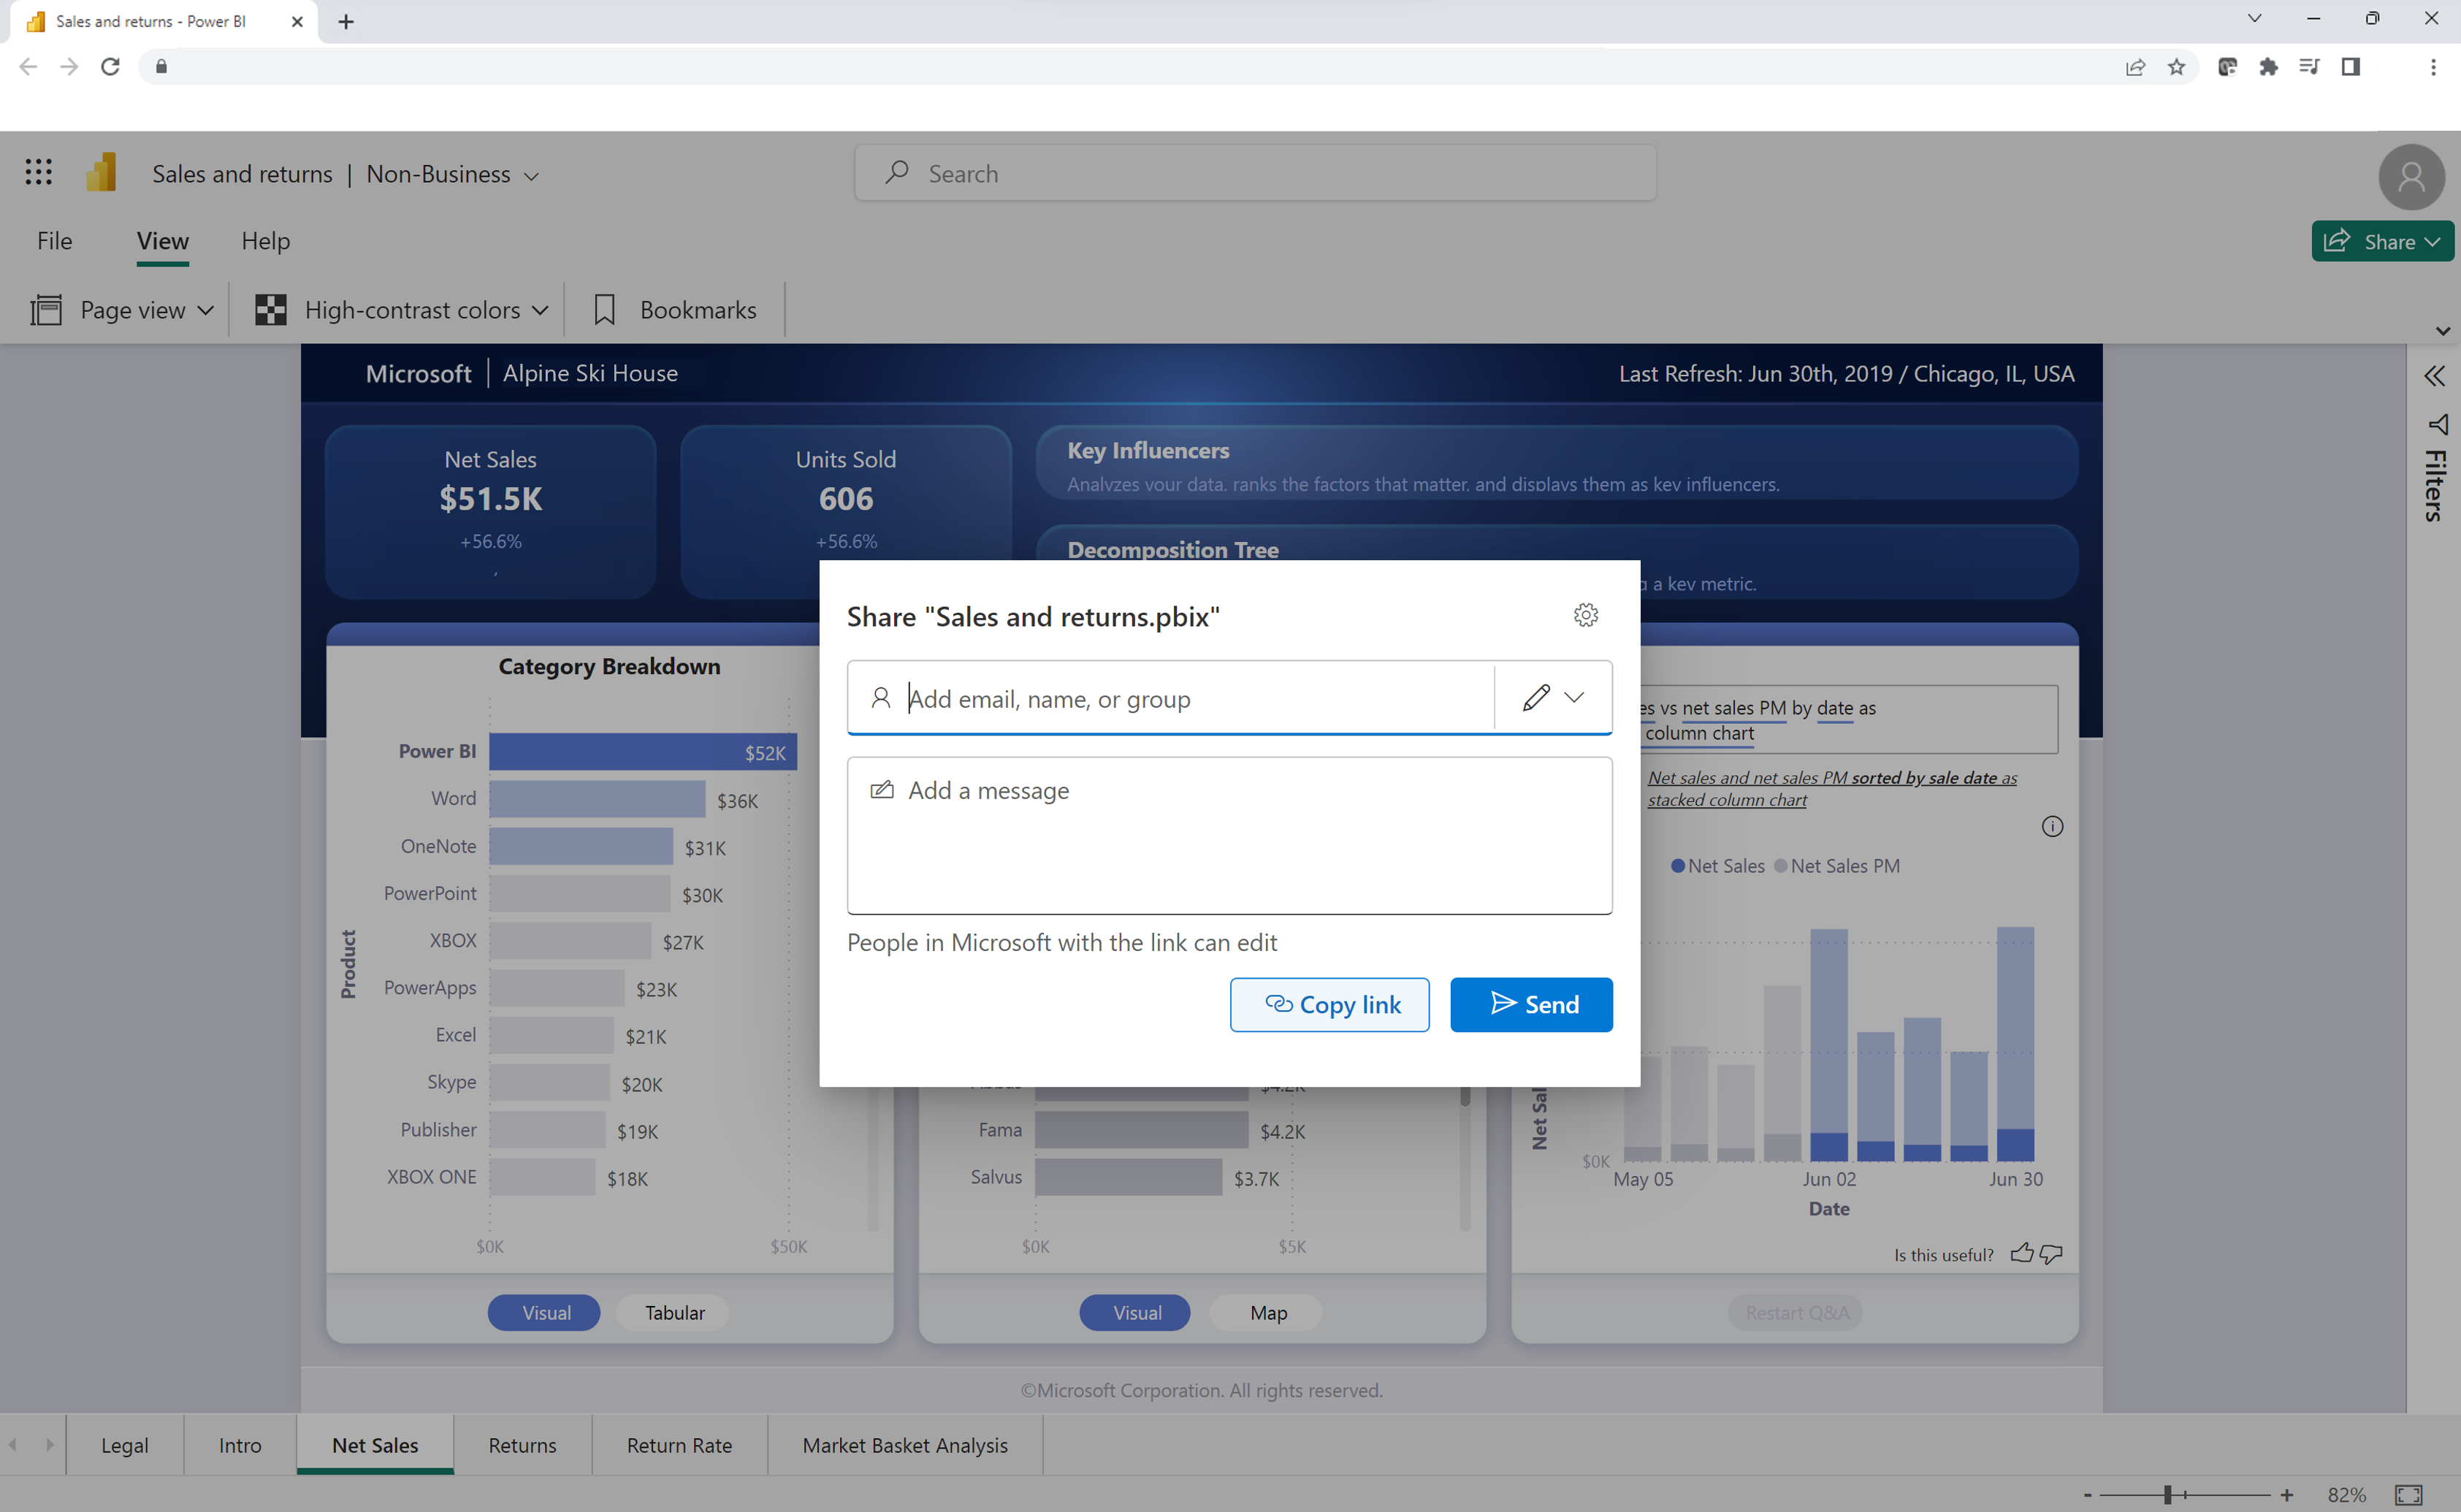Click the Power BI logo

[101, 172]
